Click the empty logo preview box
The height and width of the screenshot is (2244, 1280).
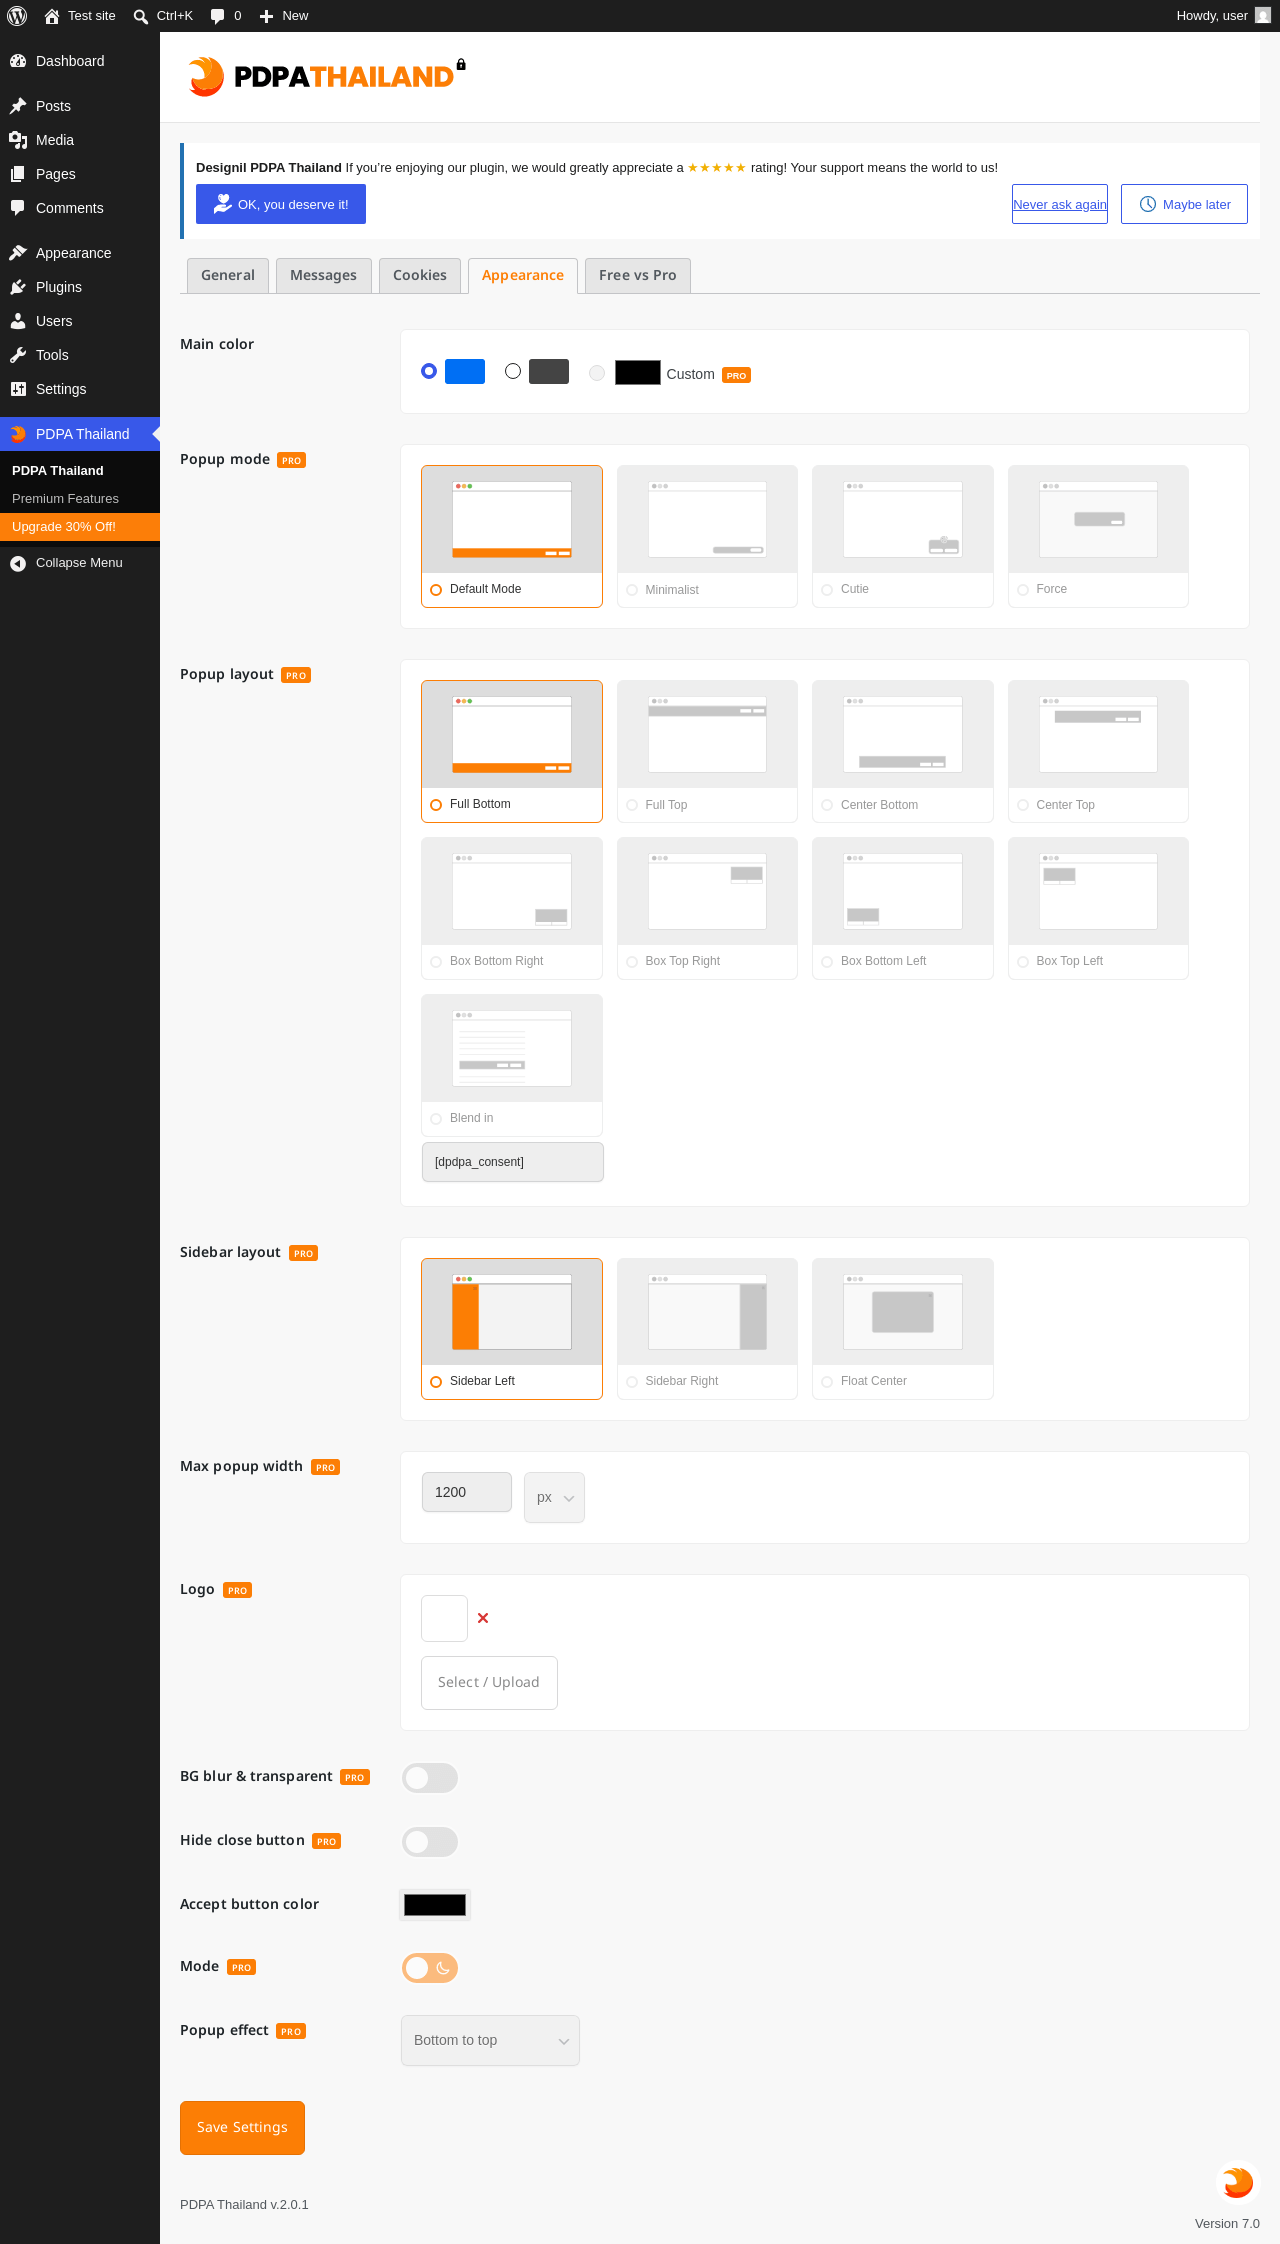(x=445, y=1618)
